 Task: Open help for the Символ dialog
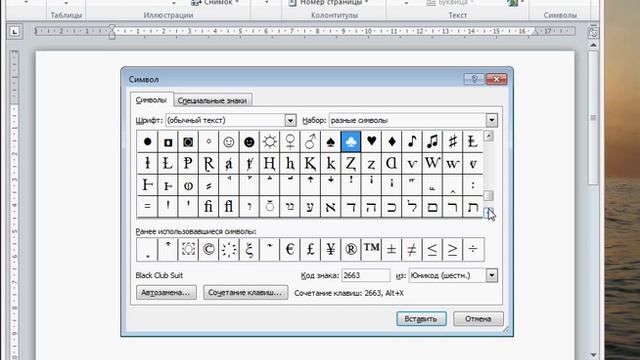tap(474, 79)
